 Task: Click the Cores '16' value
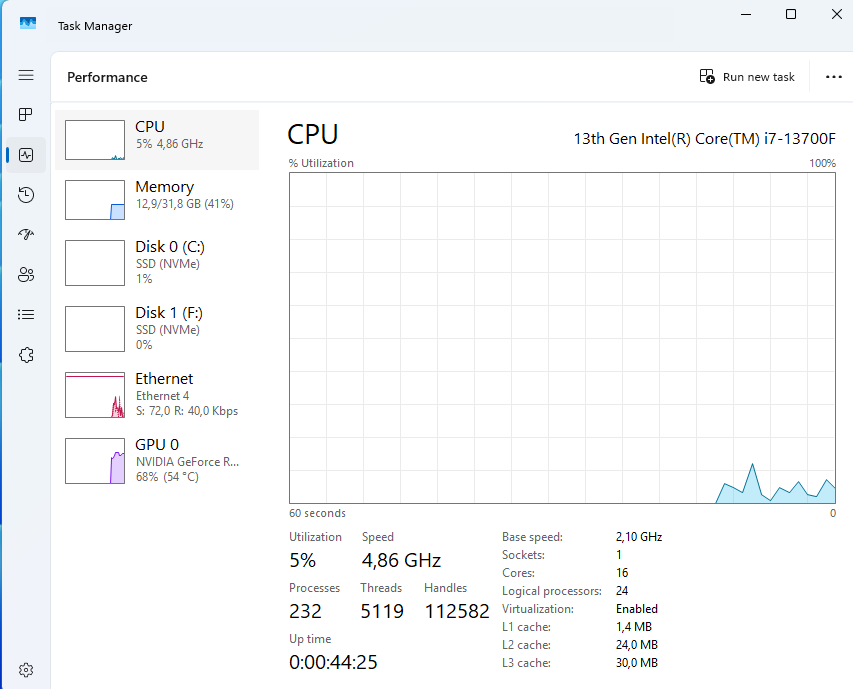[x=622, y=573]
